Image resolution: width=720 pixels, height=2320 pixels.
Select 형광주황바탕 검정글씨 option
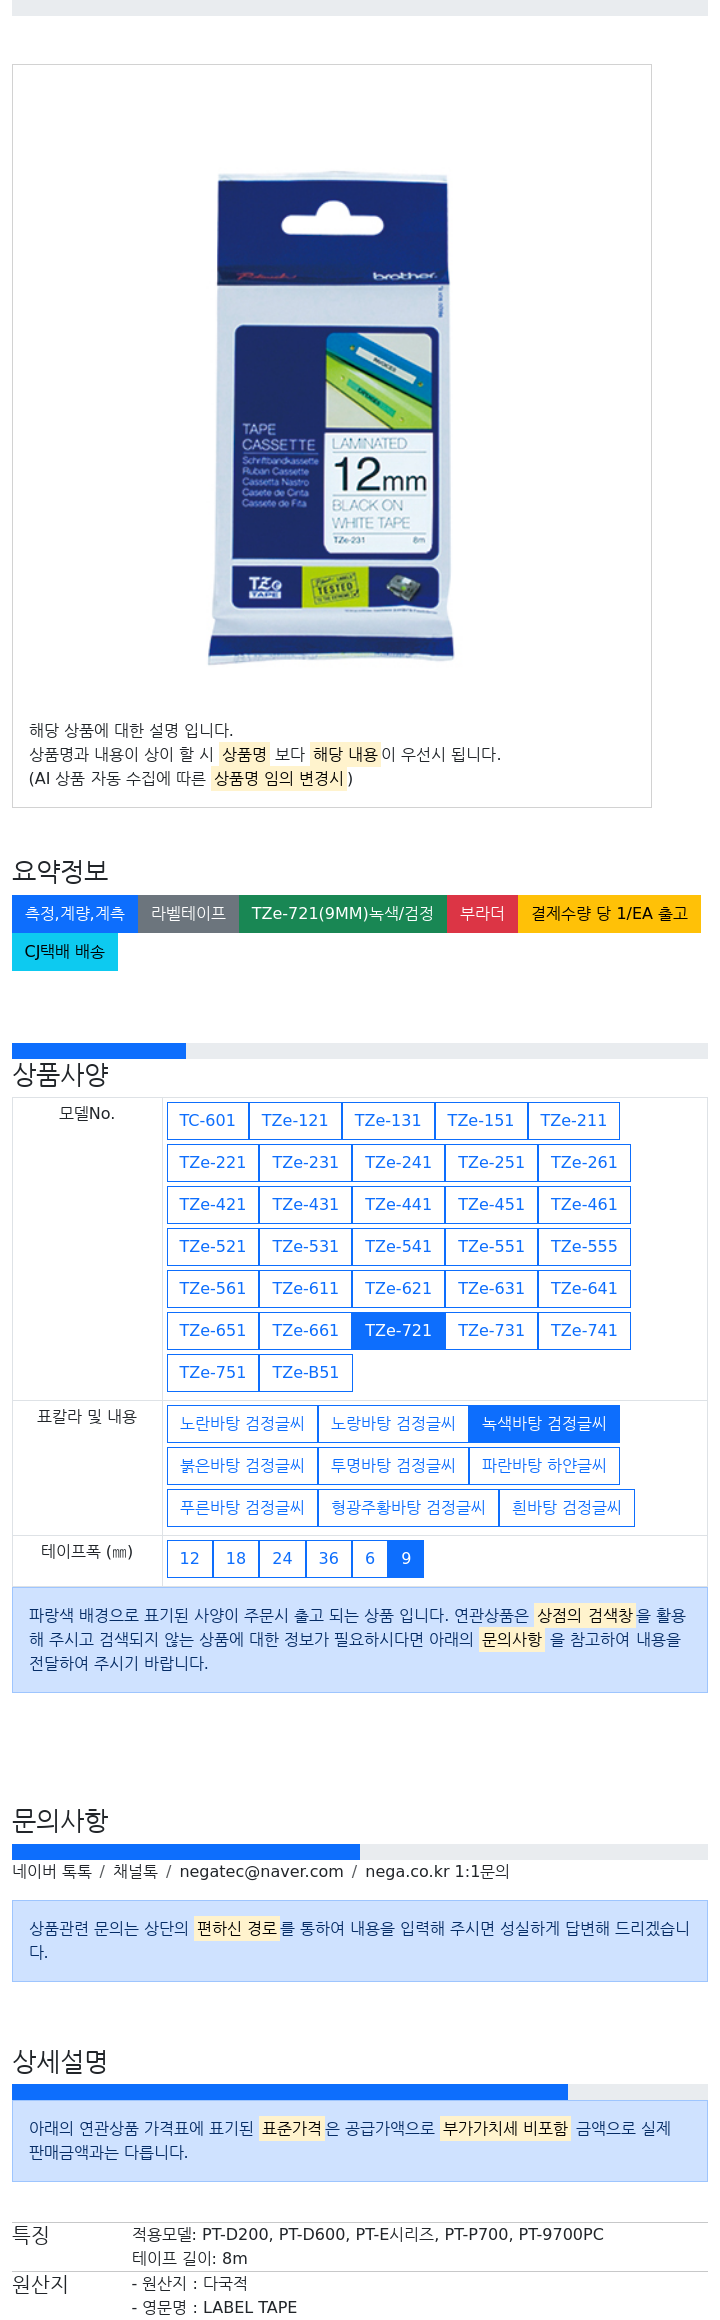coord(408,1508)
